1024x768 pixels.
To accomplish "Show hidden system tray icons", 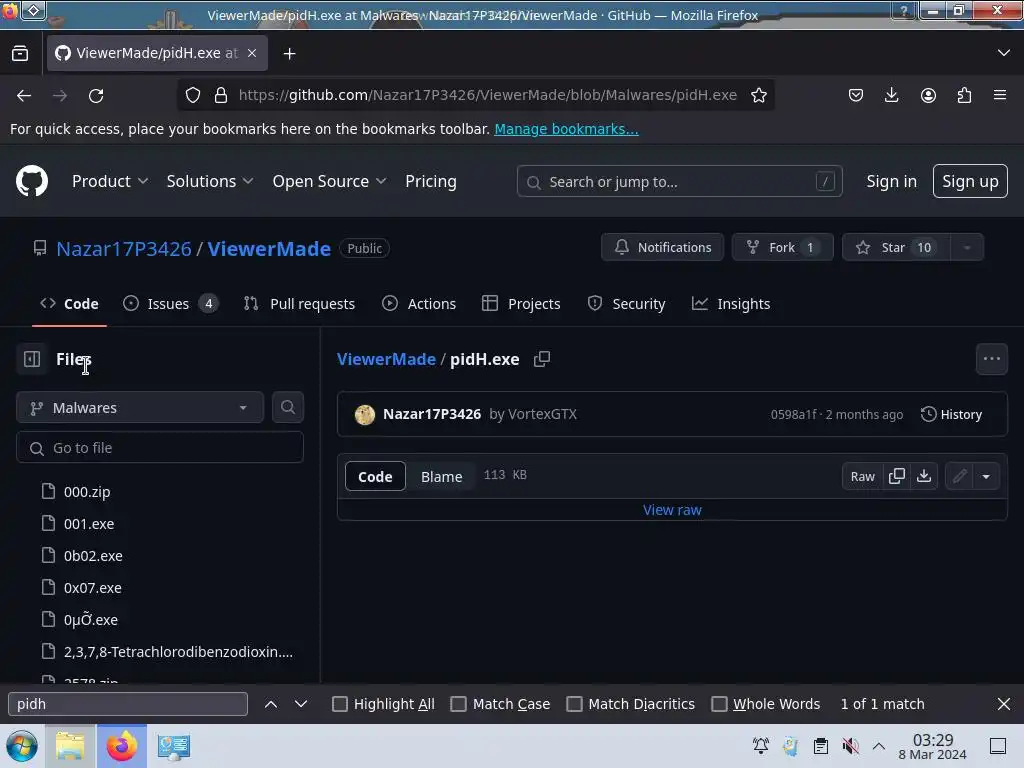I will coord(879,746).
